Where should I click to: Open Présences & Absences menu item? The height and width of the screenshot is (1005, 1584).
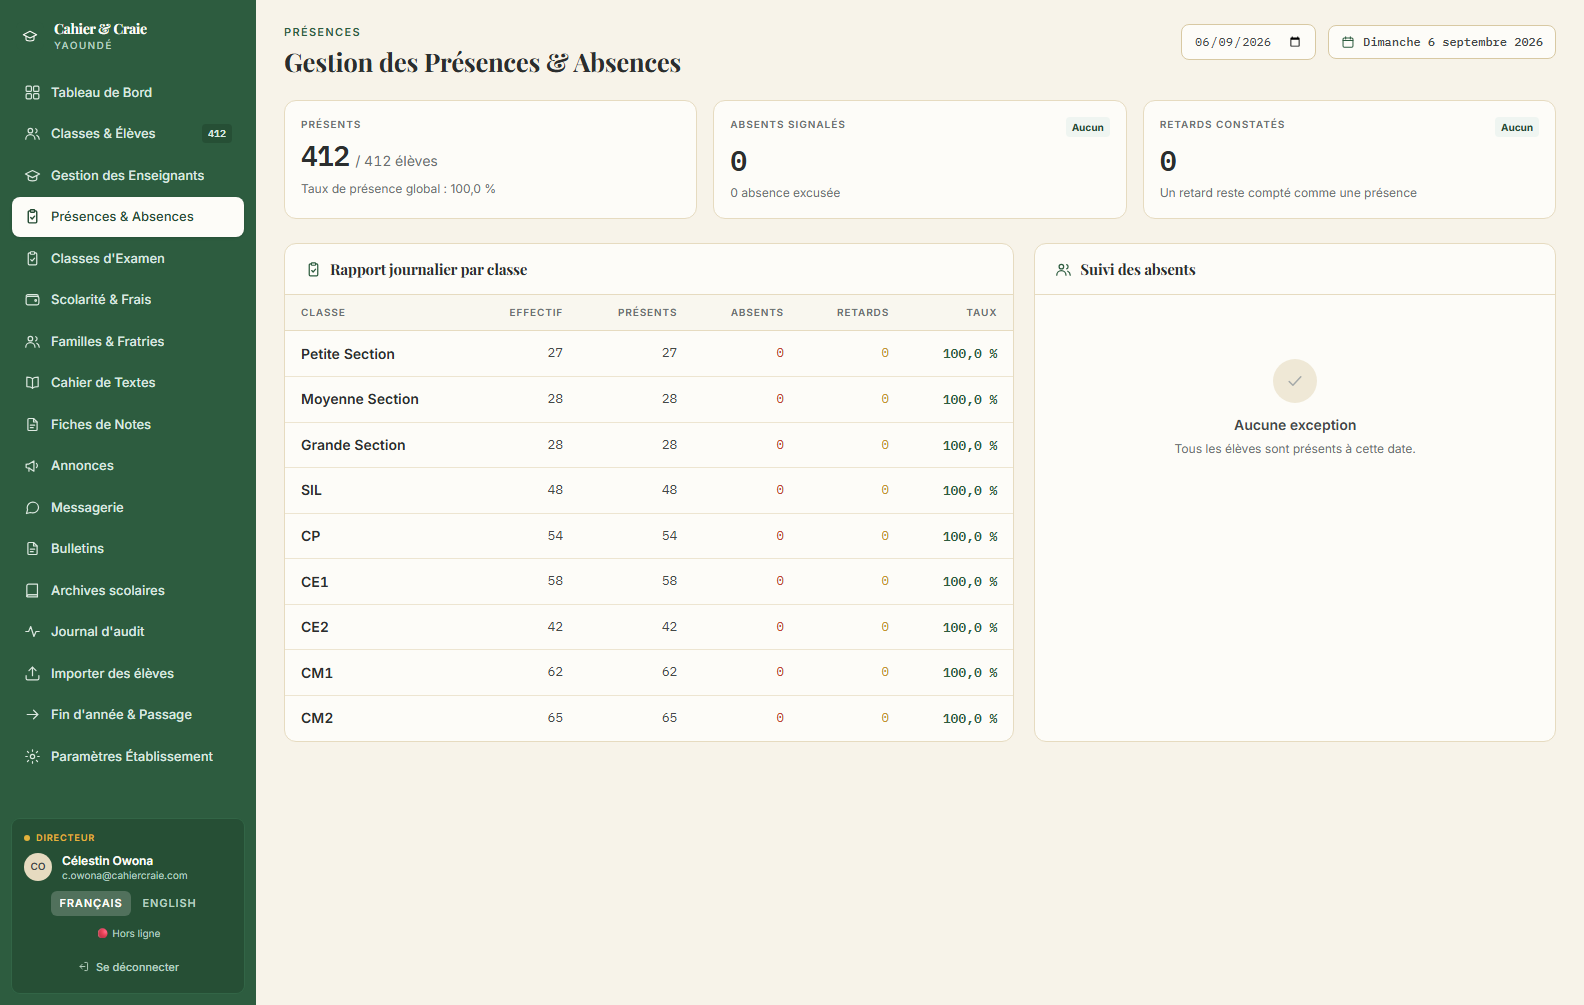tap(128, 217)
